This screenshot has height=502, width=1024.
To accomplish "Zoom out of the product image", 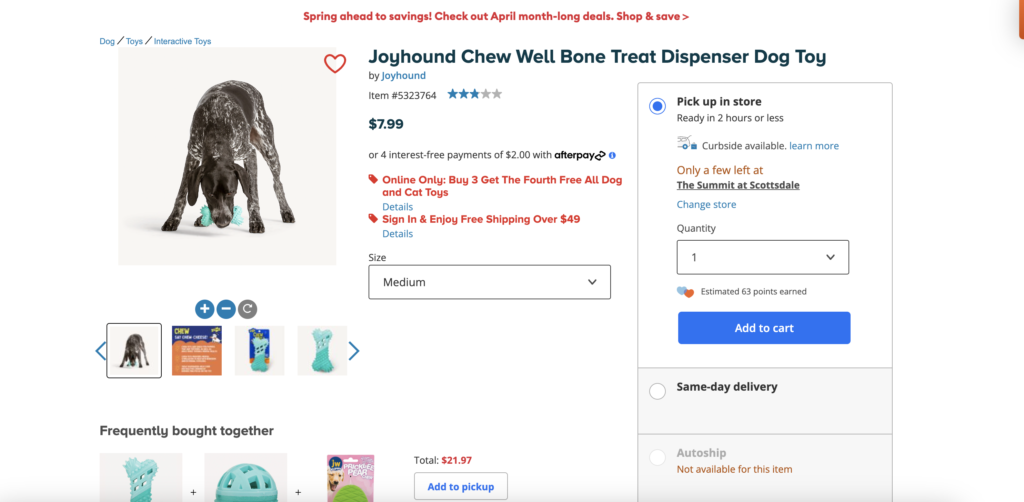I will 226,309.
